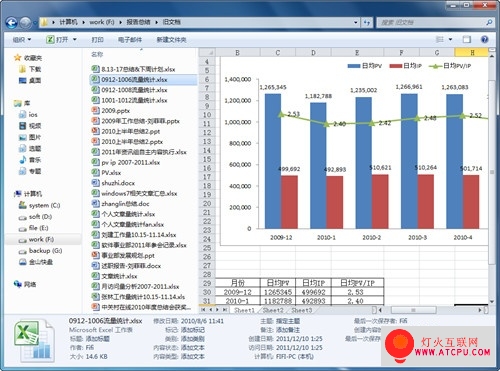Click the Help question mark icon
The height and width of the screenshot is (371, 500).
[x=485, y=39]
